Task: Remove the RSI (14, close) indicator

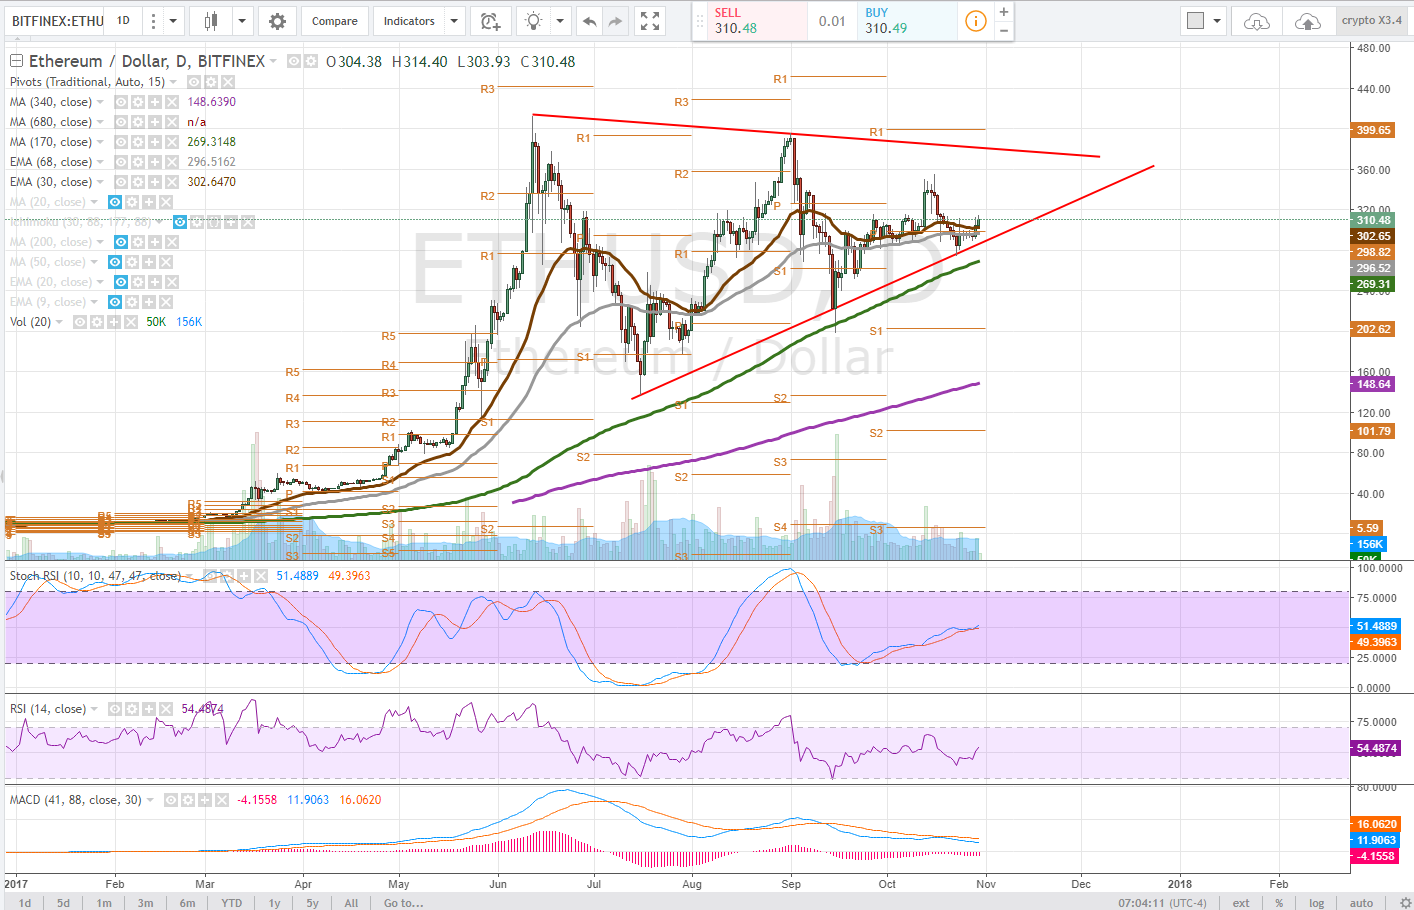Action: coord(166,709)
